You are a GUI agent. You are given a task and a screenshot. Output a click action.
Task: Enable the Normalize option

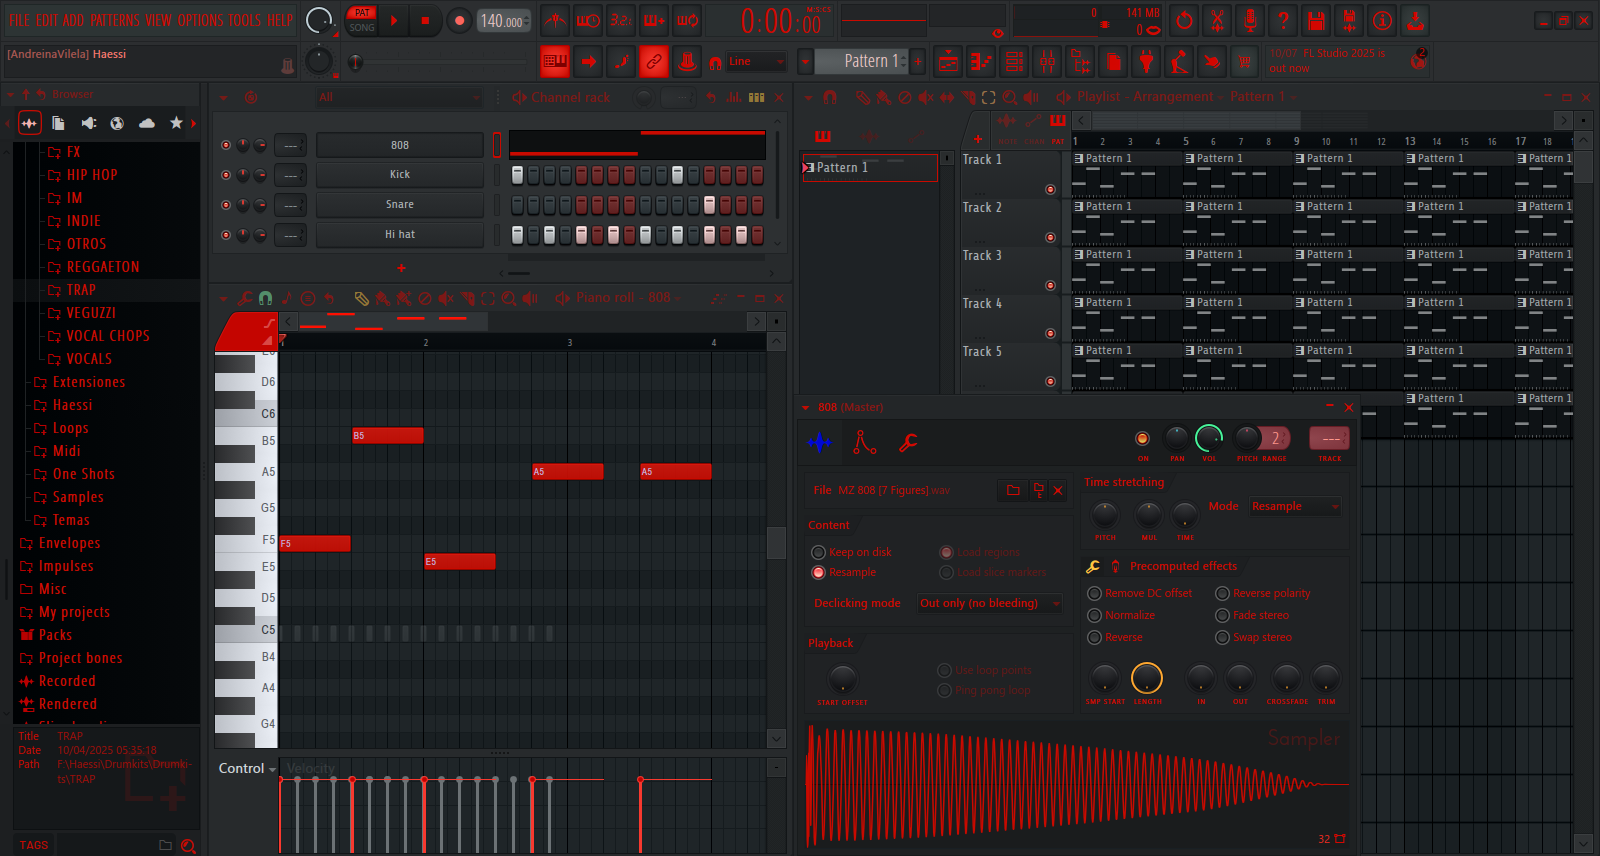click(x=1094, y=615)
